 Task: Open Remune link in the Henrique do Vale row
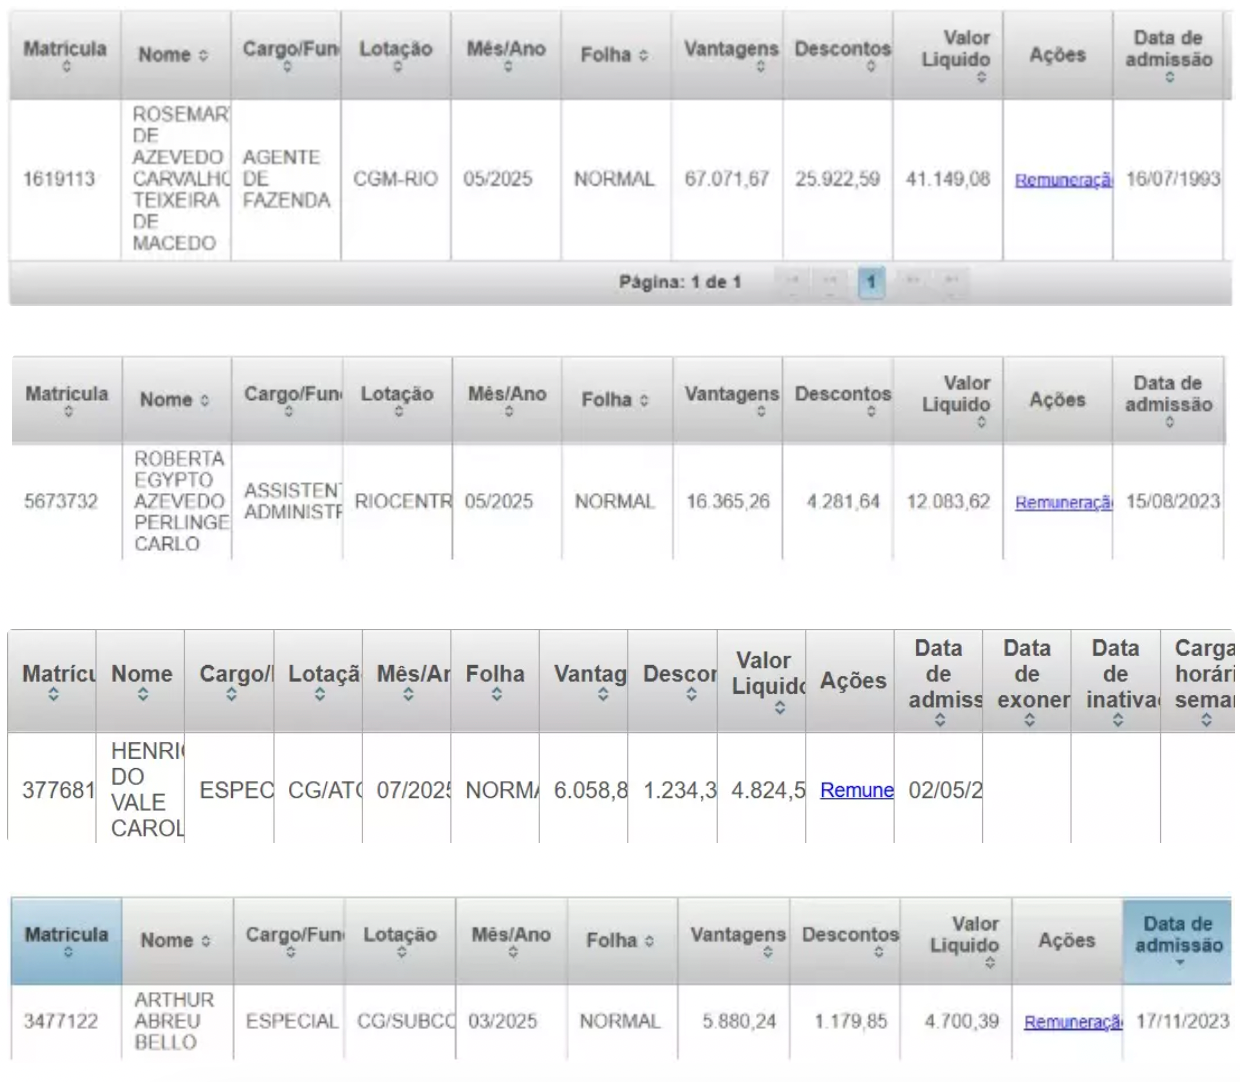(856, 790)
